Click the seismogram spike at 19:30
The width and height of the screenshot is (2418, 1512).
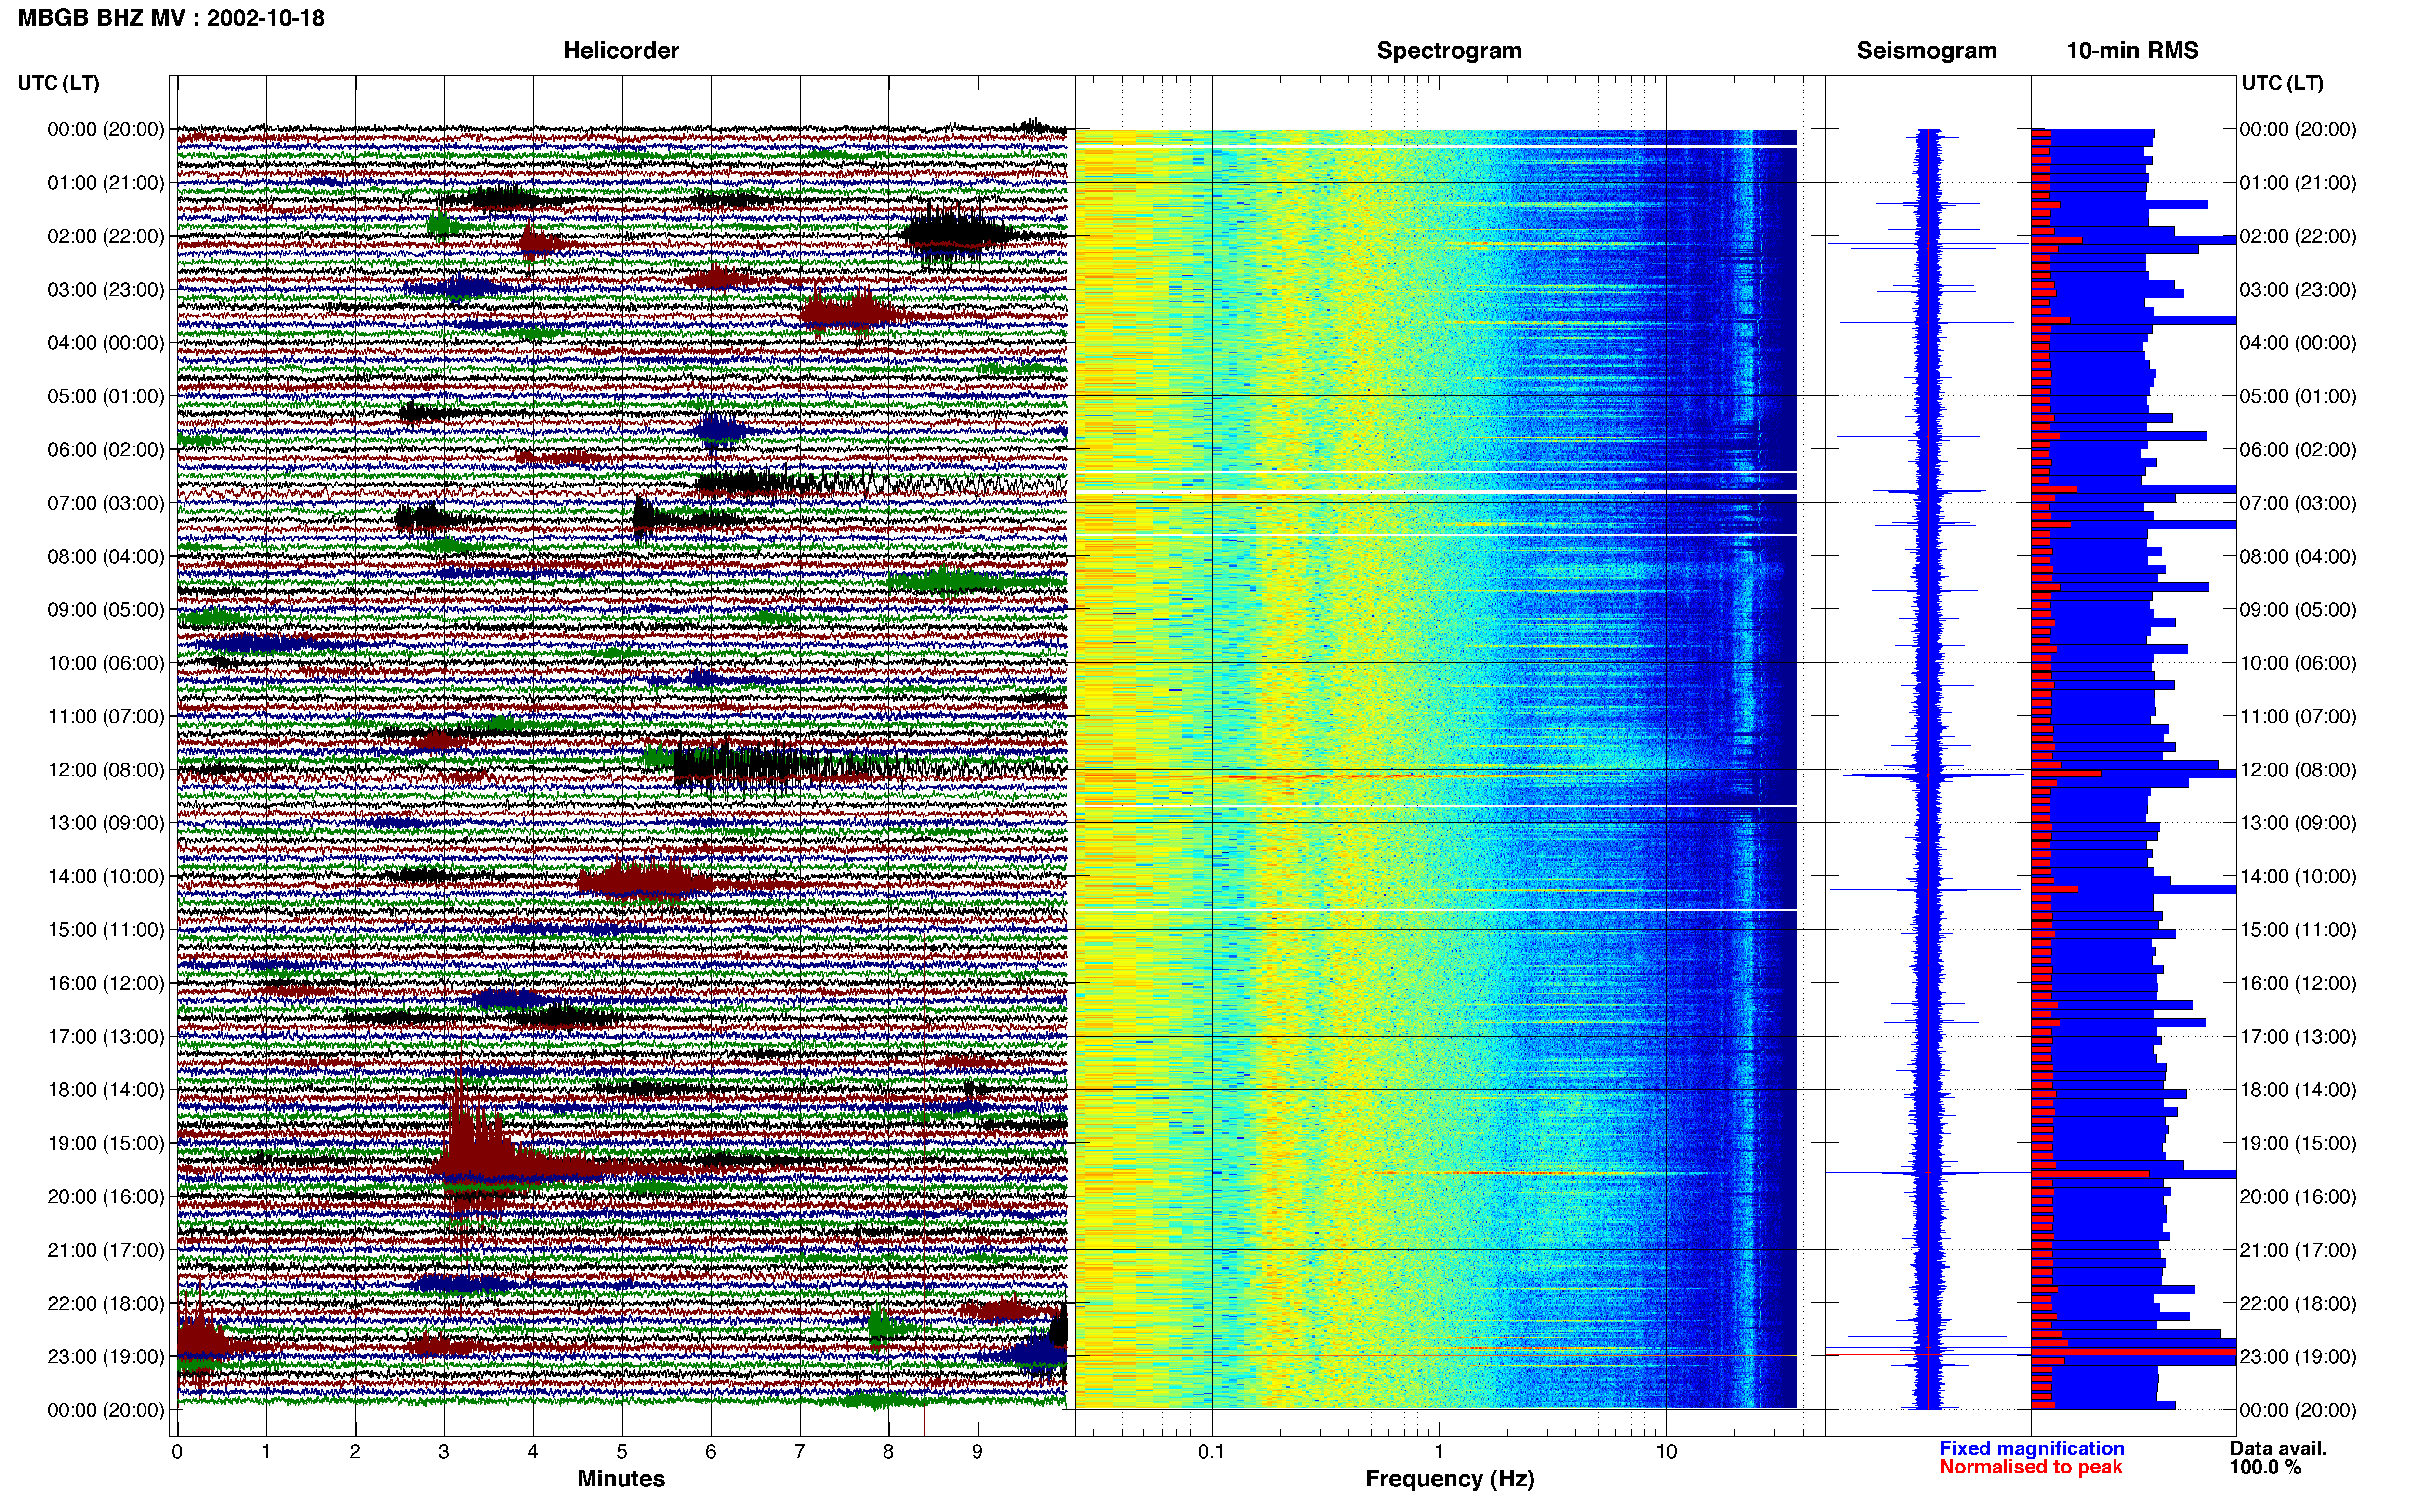[1928, 1172]
